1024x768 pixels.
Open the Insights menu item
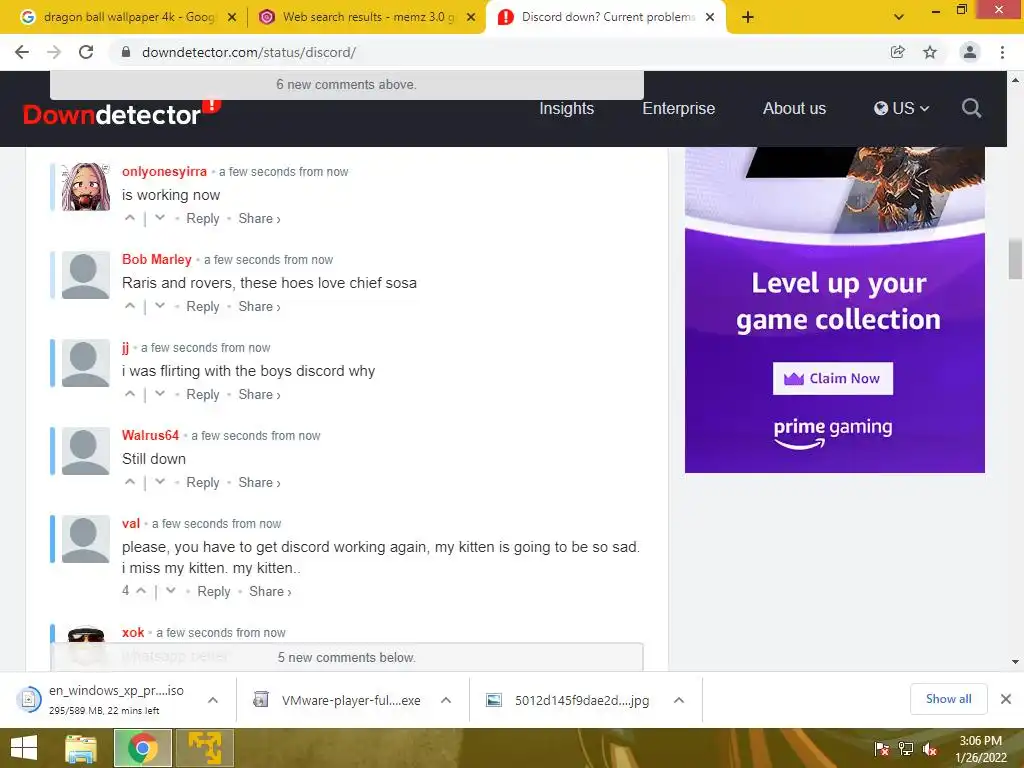[566, 108]
